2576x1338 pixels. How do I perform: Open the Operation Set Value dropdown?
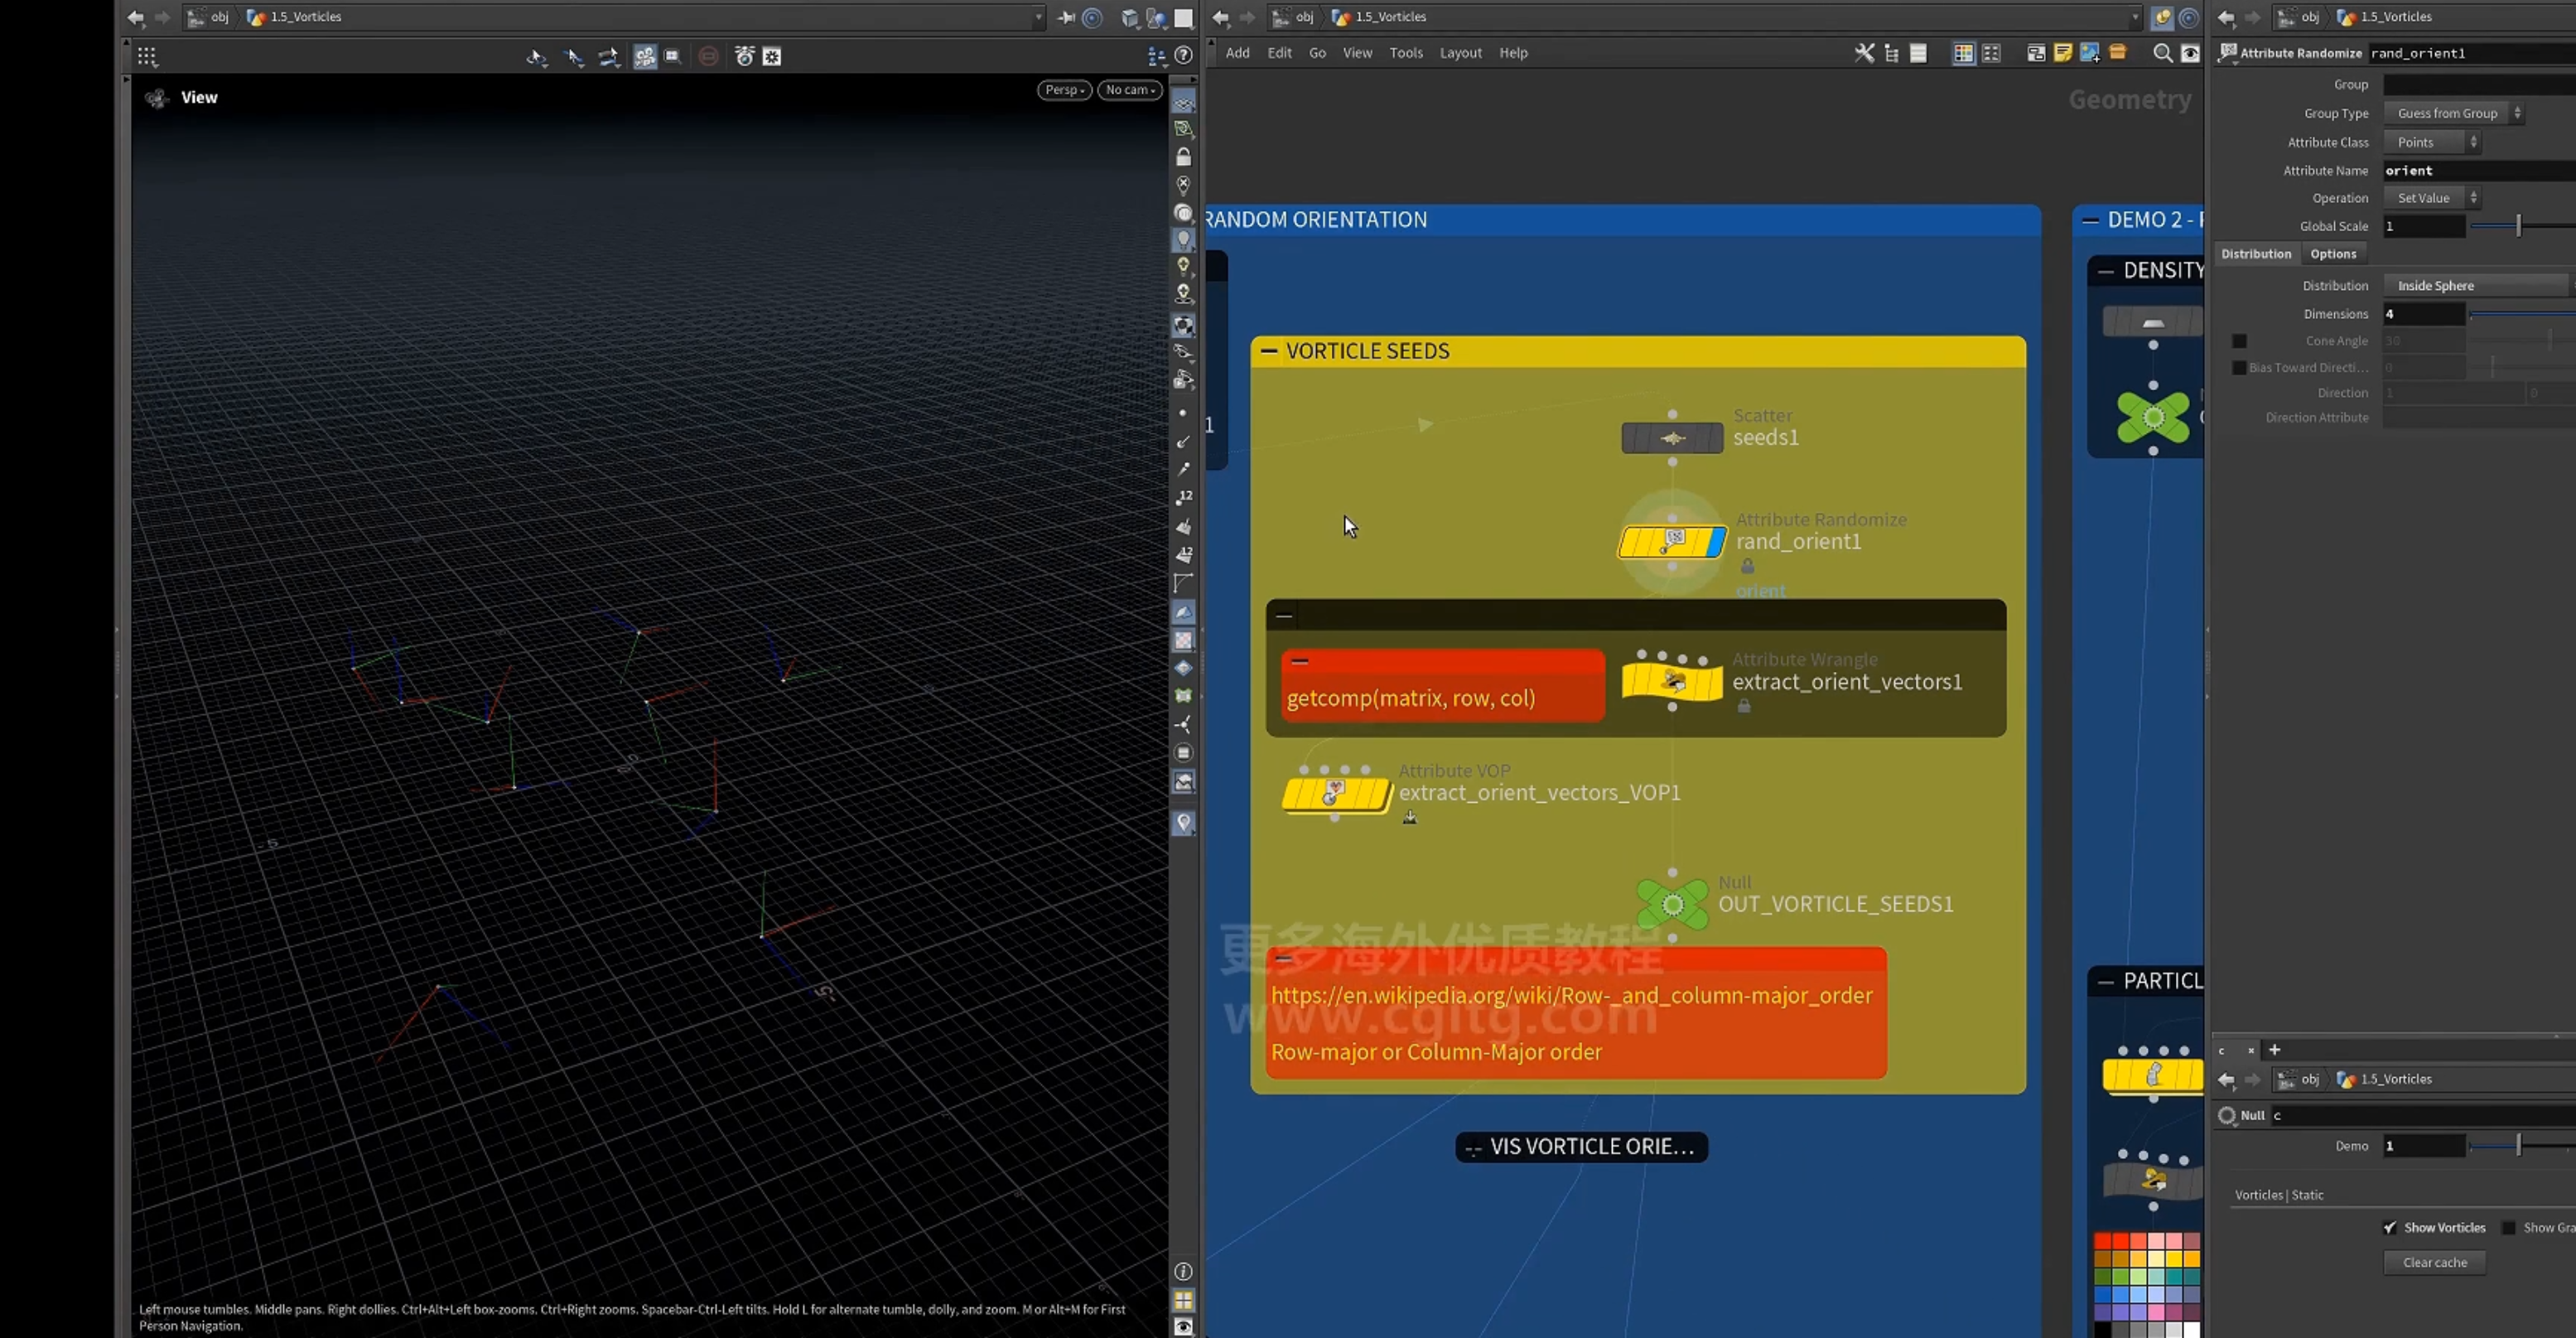pyautogui.click(x=2431, y=198)
